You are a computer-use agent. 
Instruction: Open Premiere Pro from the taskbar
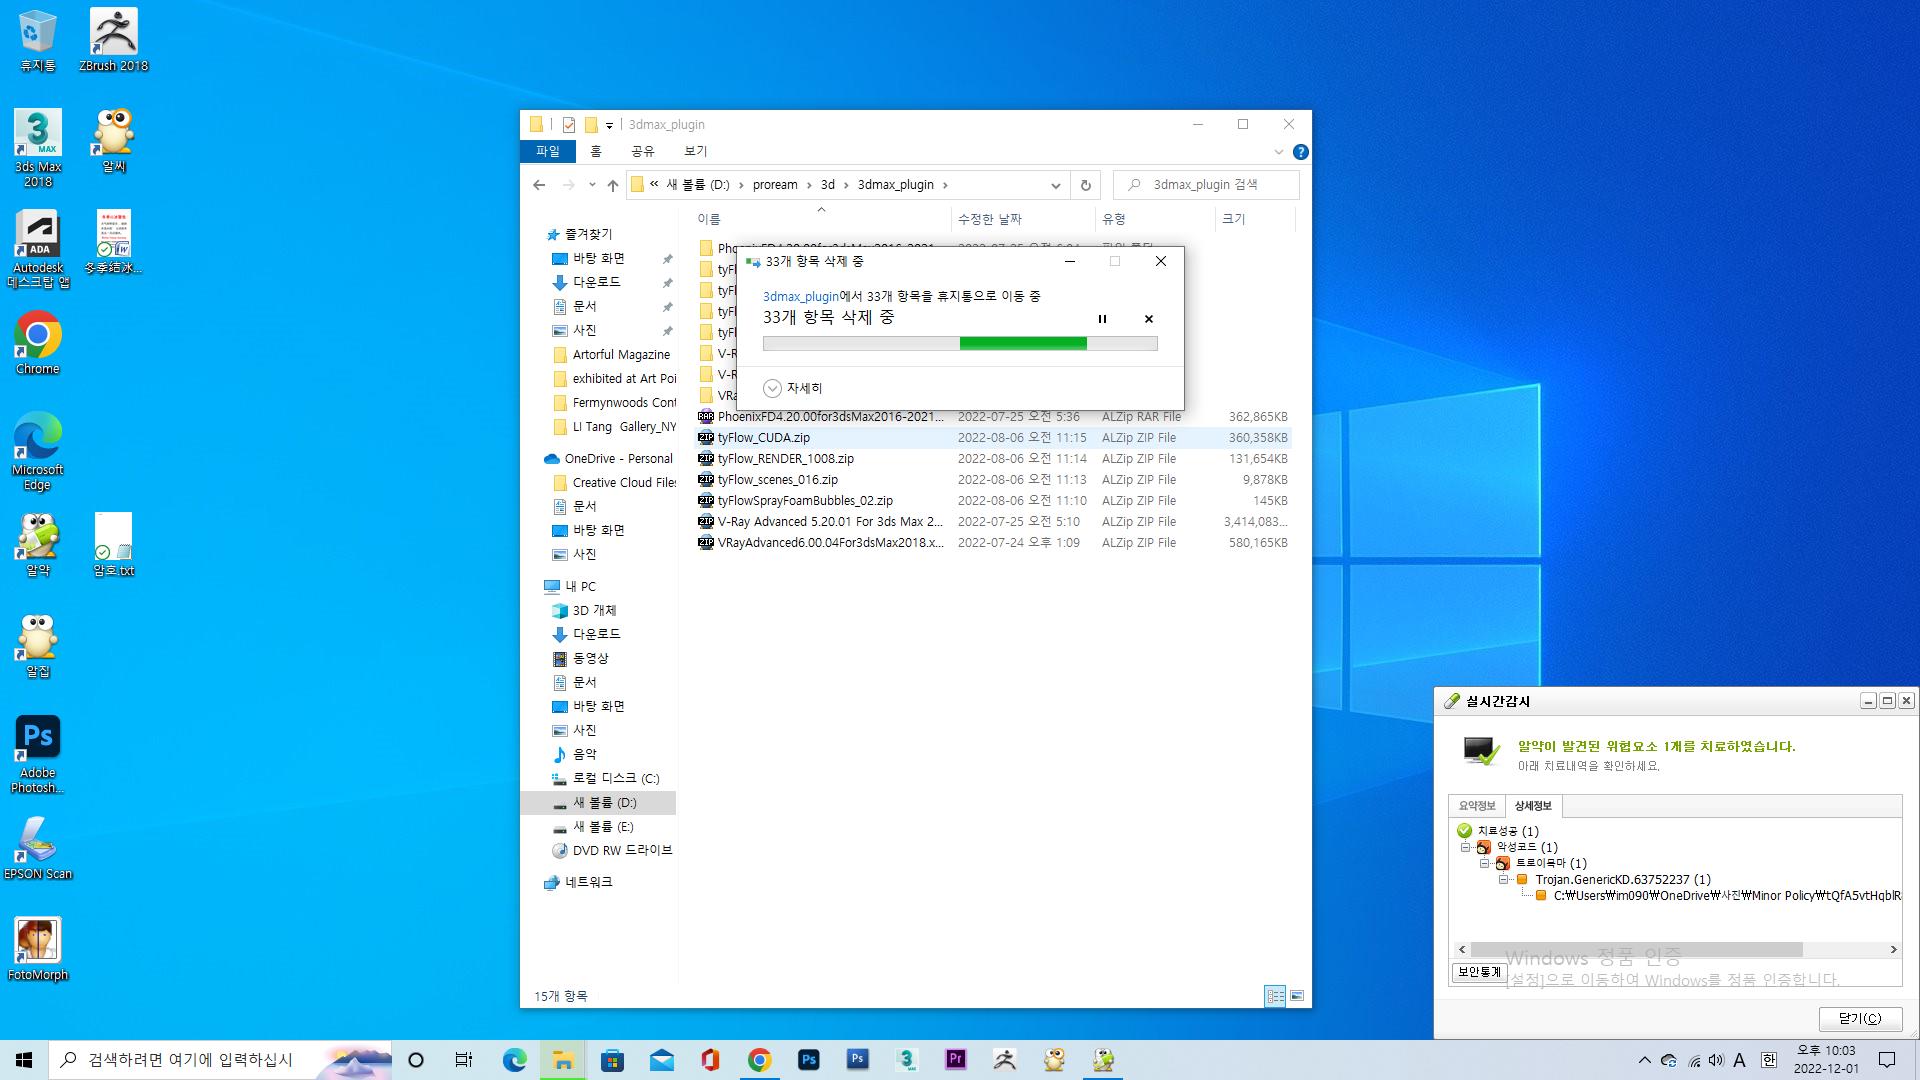[955, 1059]
